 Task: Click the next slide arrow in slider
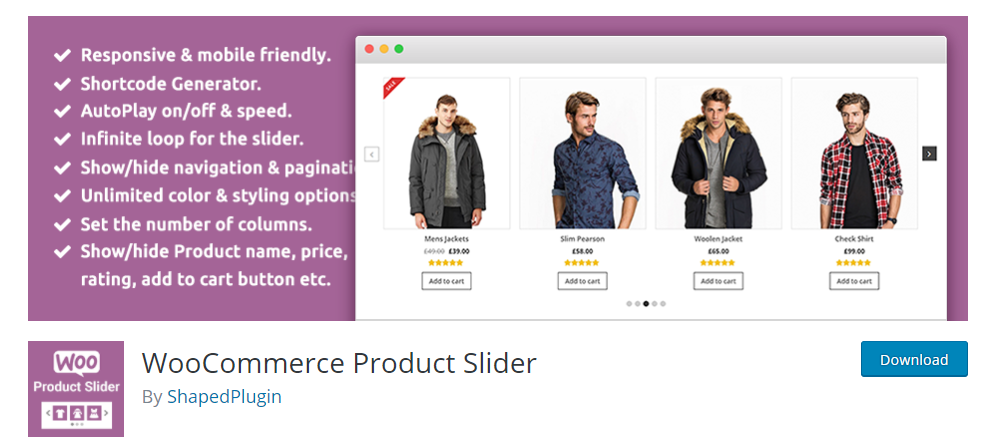[929, 153]
